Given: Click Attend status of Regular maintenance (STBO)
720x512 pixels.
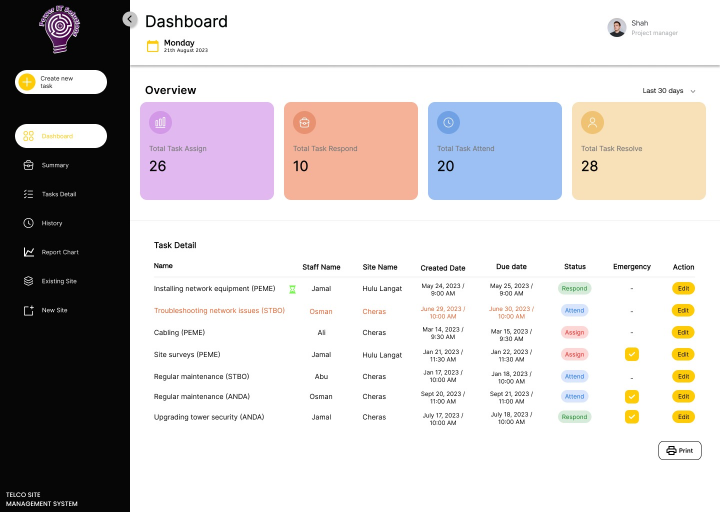Looking at the screenshot, I should [574, 377].
